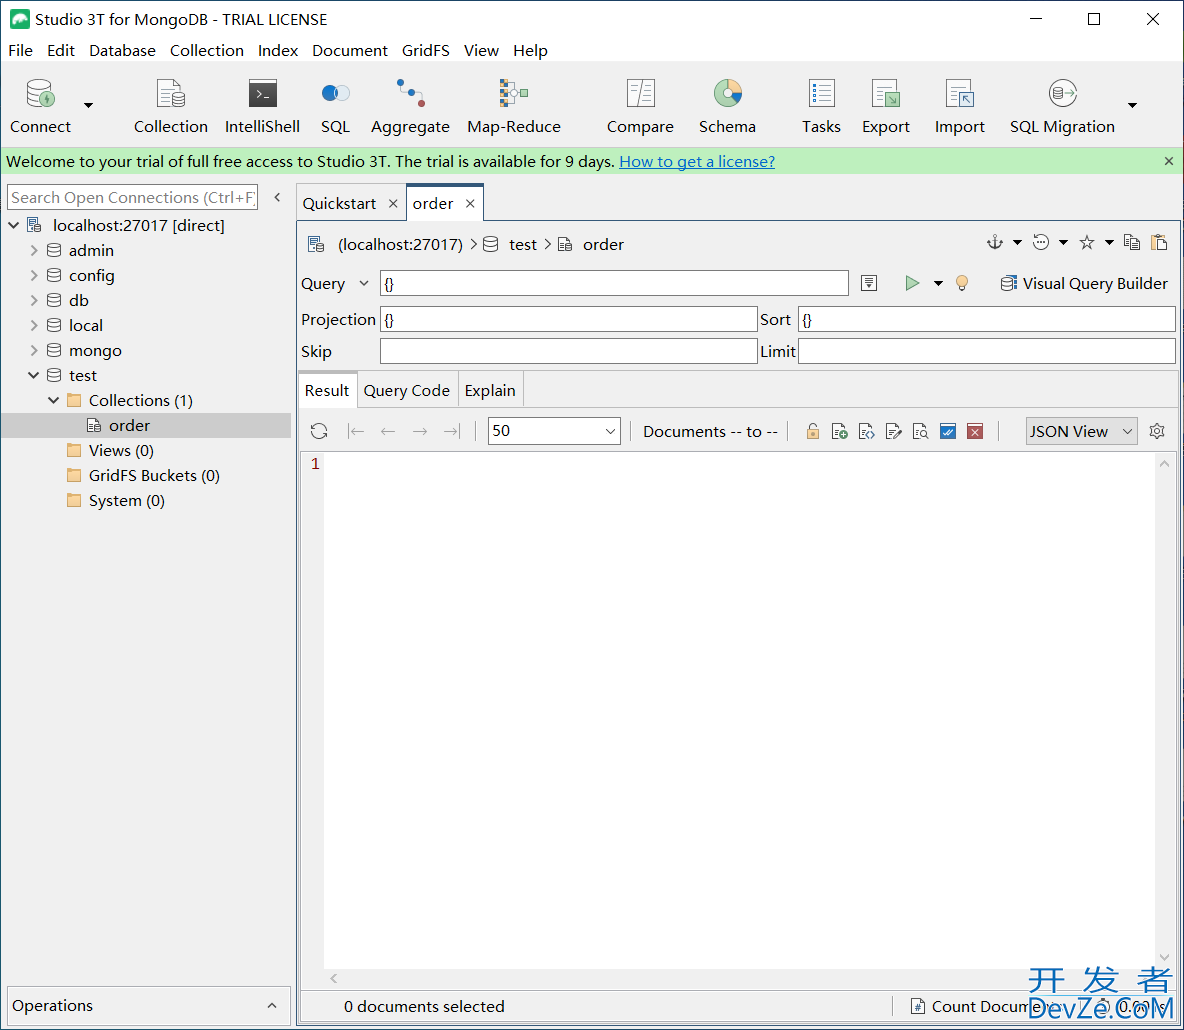
Task: Open the Query label dropdown chevron
Action: [x=364, y=283]
